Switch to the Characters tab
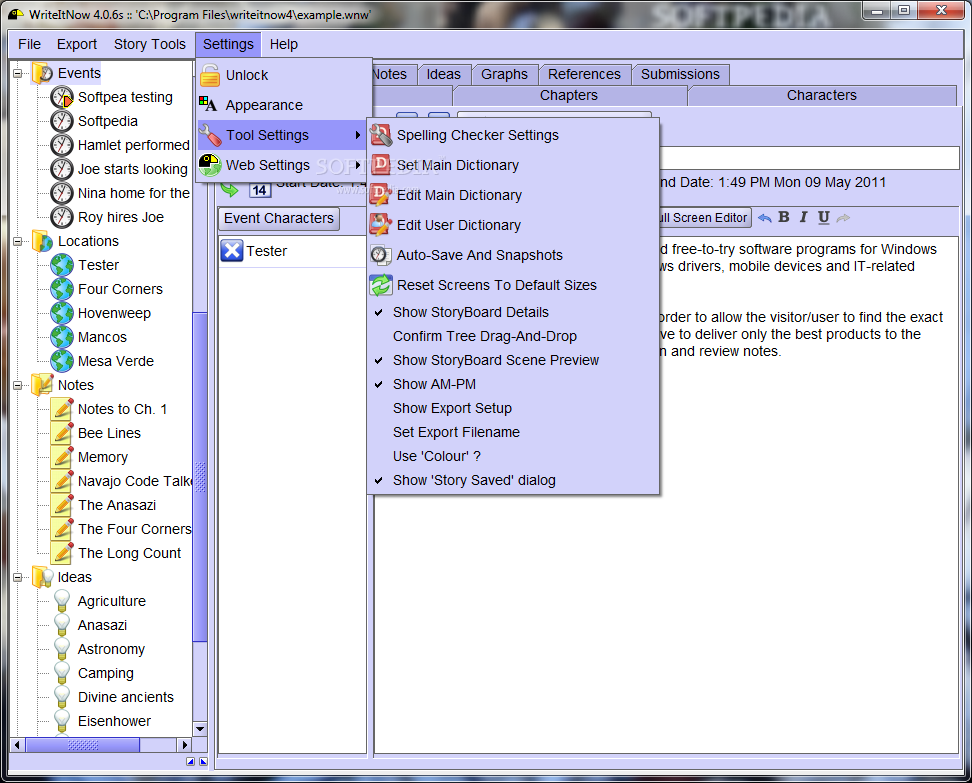The image size is (972, 783). click(821, 95)
